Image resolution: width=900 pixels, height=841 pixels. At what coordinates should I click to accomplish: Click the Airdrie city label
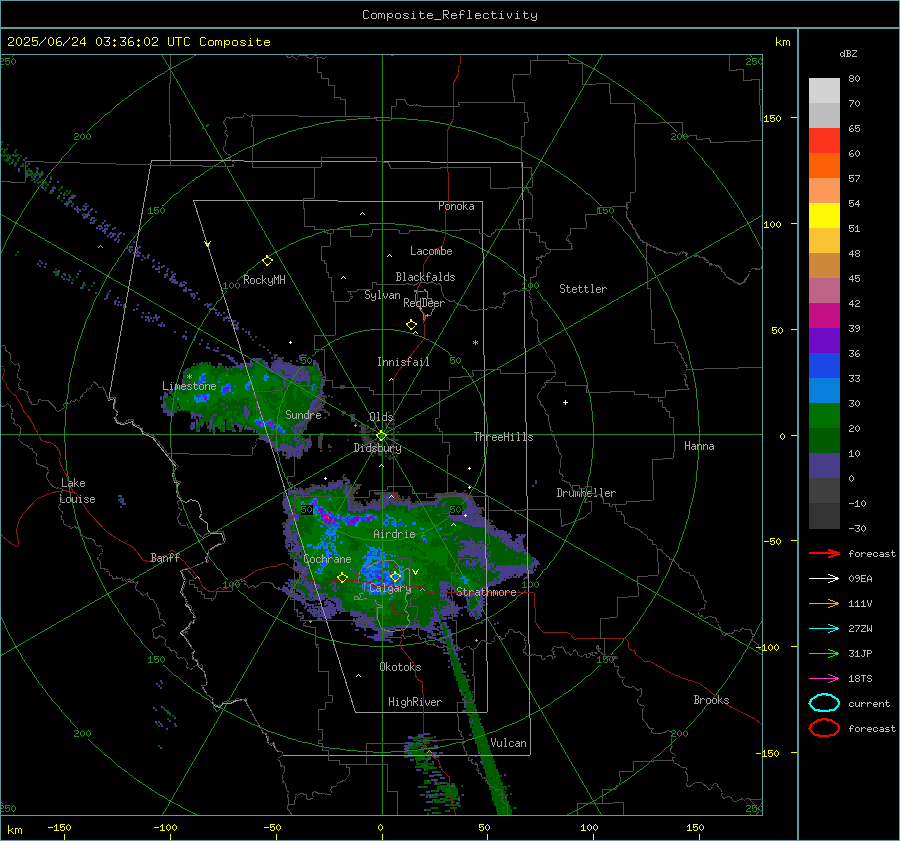click(x=394, y=534)
